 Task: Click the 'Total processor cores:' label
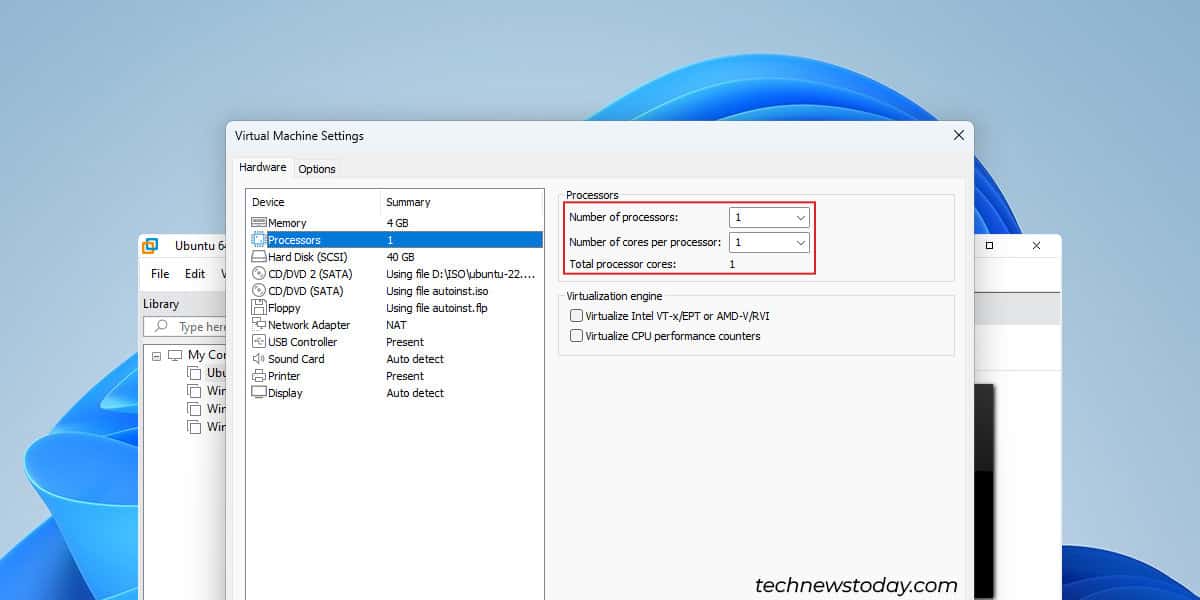pyautogui.click(x=622, y=264)
